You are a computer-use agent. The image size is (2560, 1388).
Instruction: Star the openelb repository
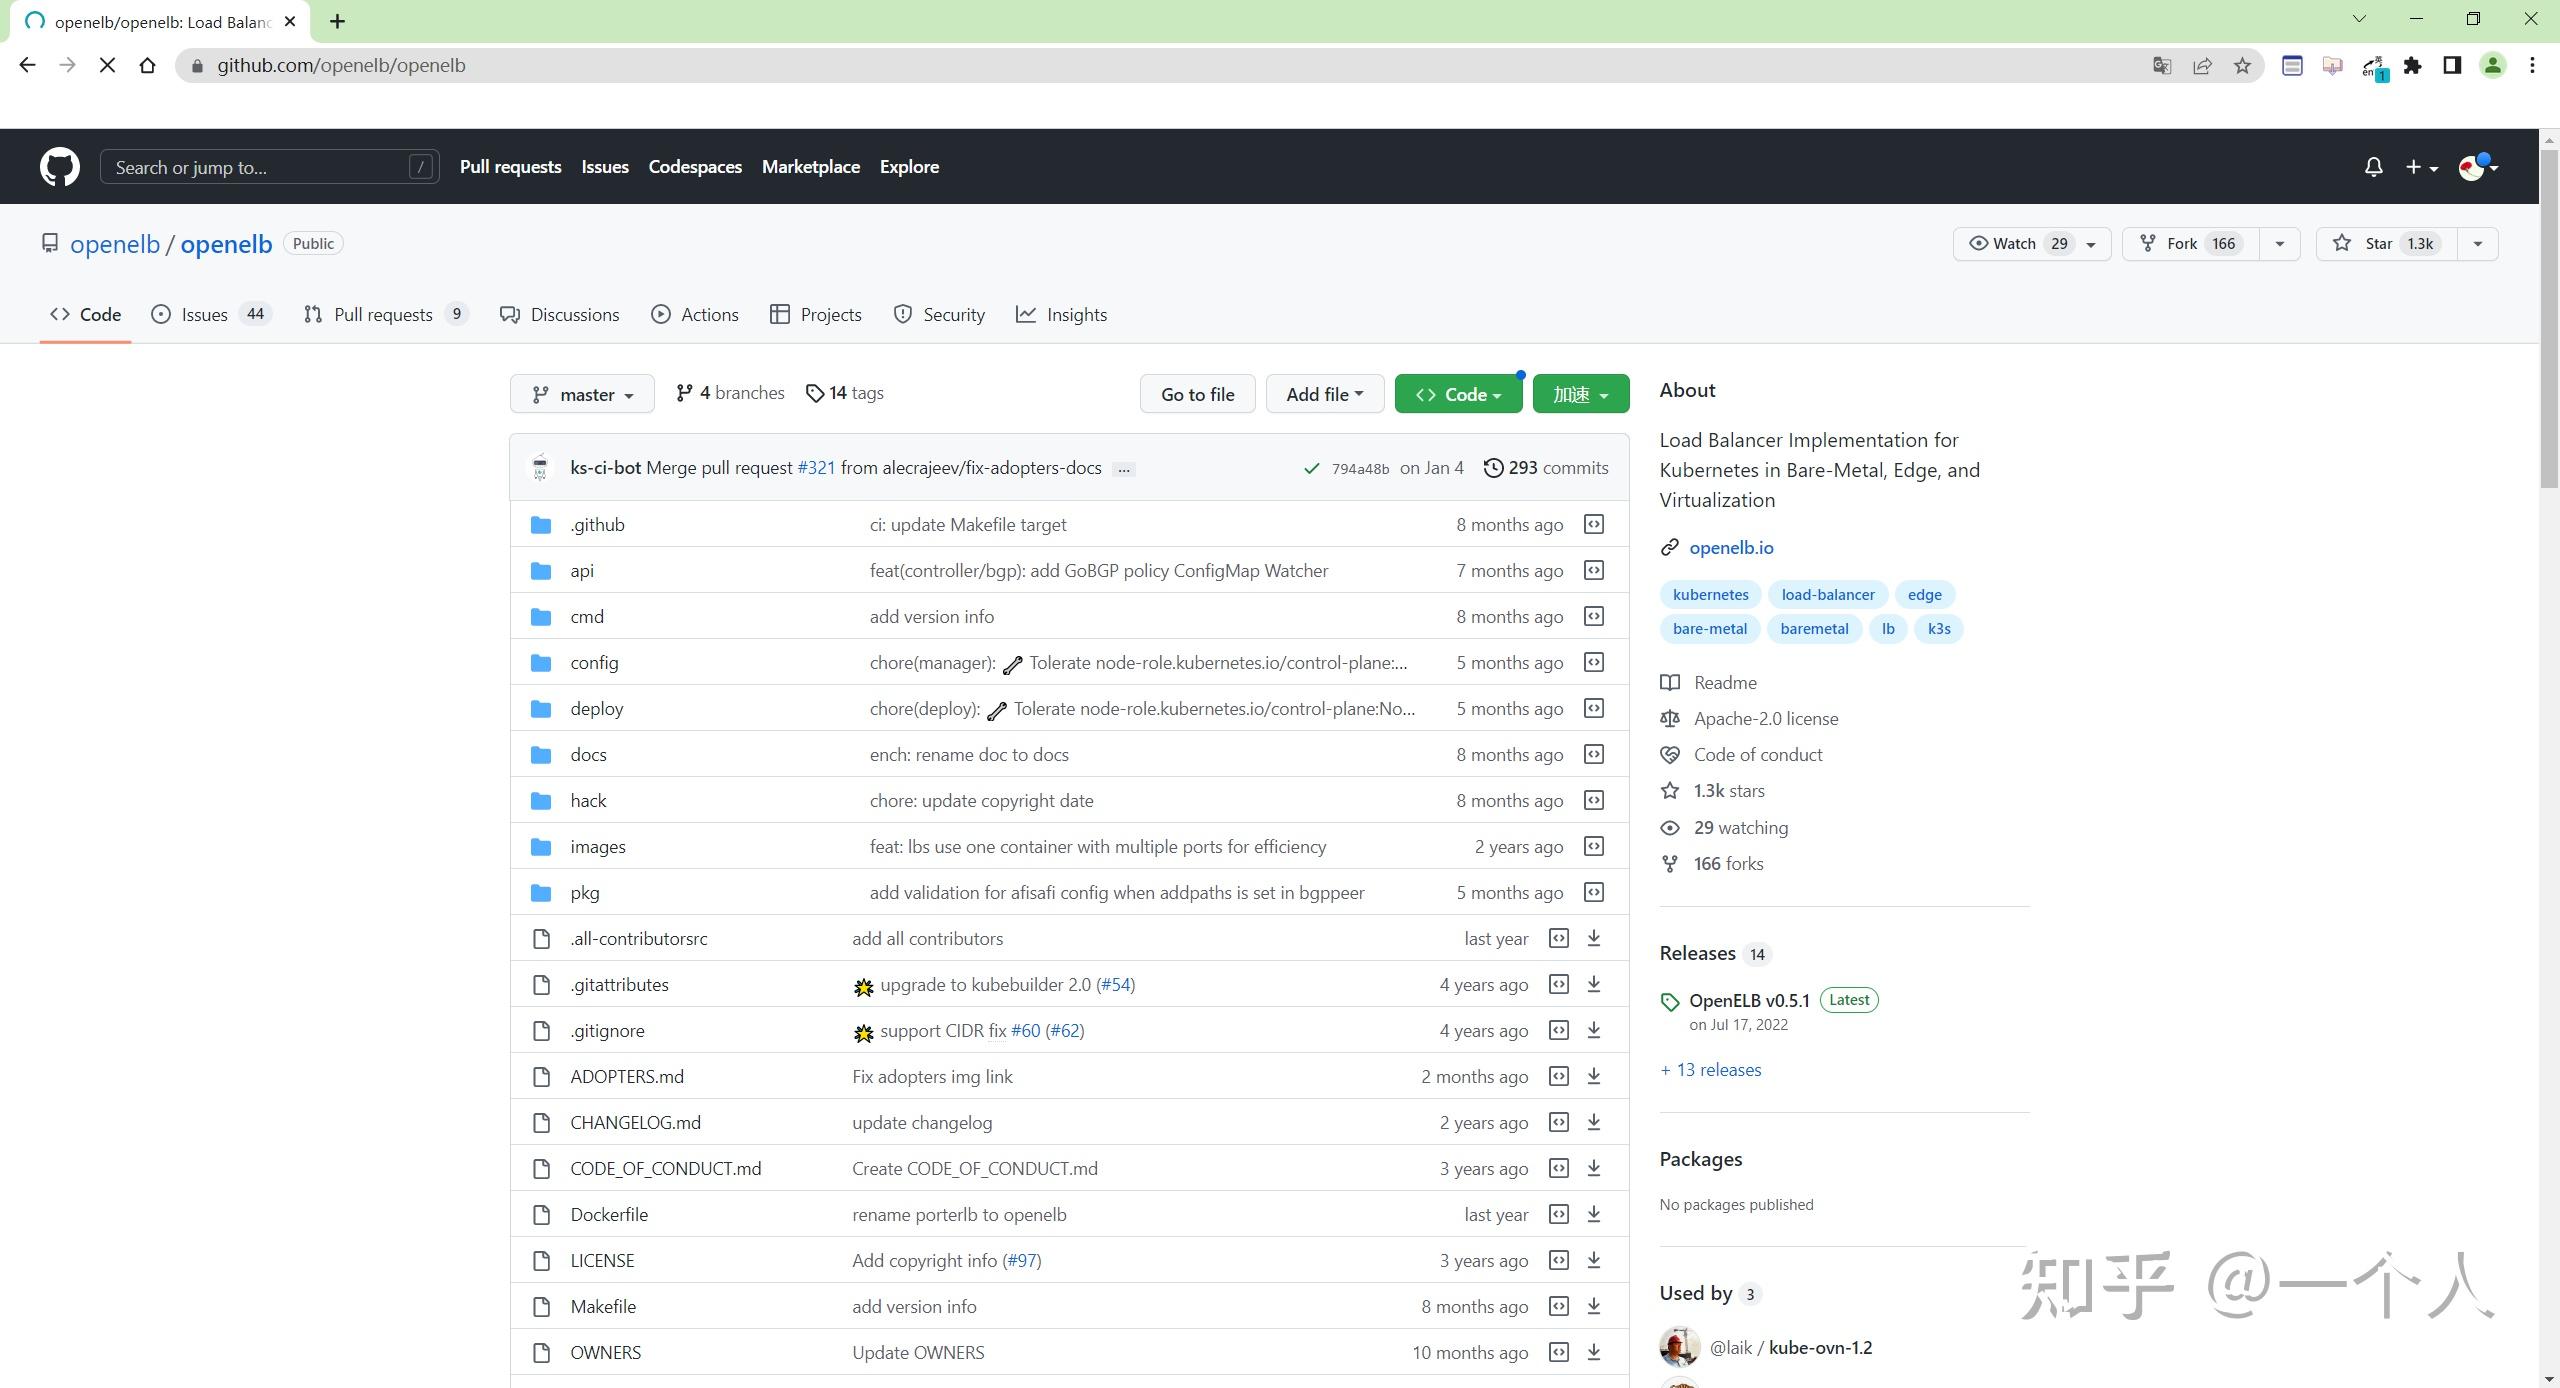(x=2387, y=243)
